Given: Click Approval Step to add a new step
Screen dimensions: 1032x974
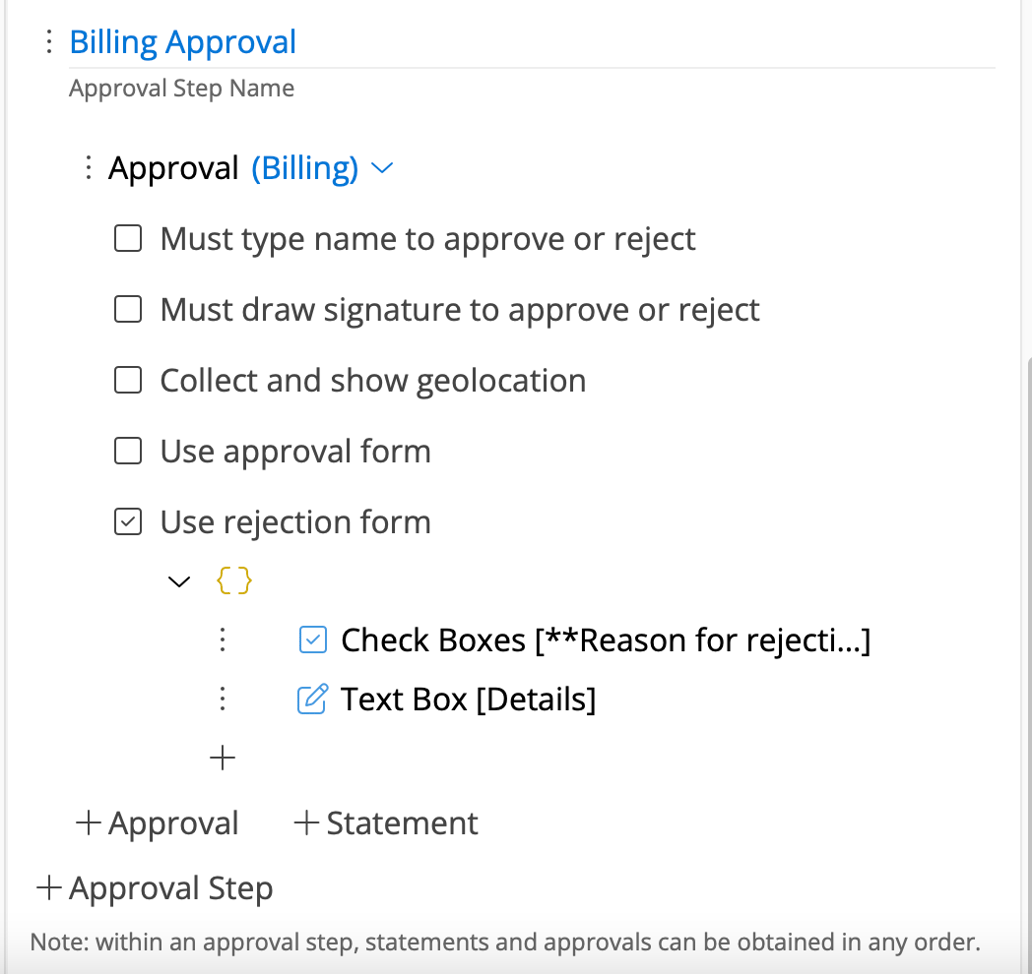Looking at the screenshot, I should tap(153, 887).
